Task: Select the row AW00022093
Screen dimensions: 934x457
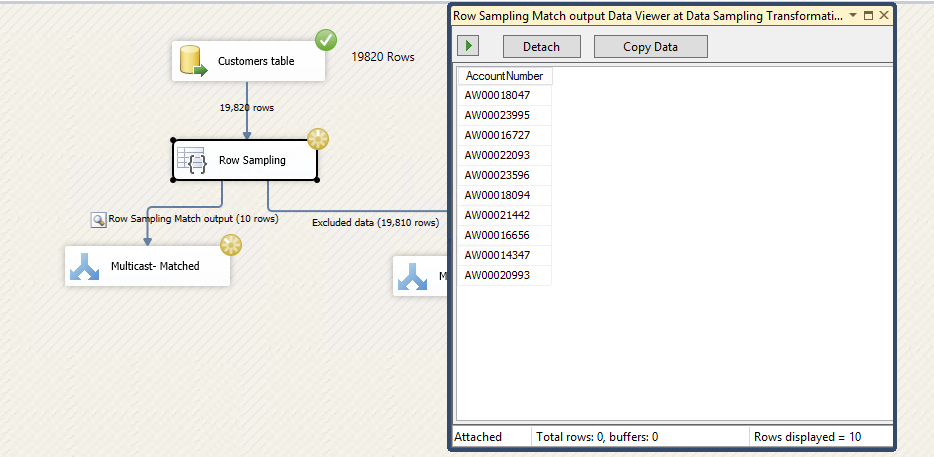Action: 505,155
